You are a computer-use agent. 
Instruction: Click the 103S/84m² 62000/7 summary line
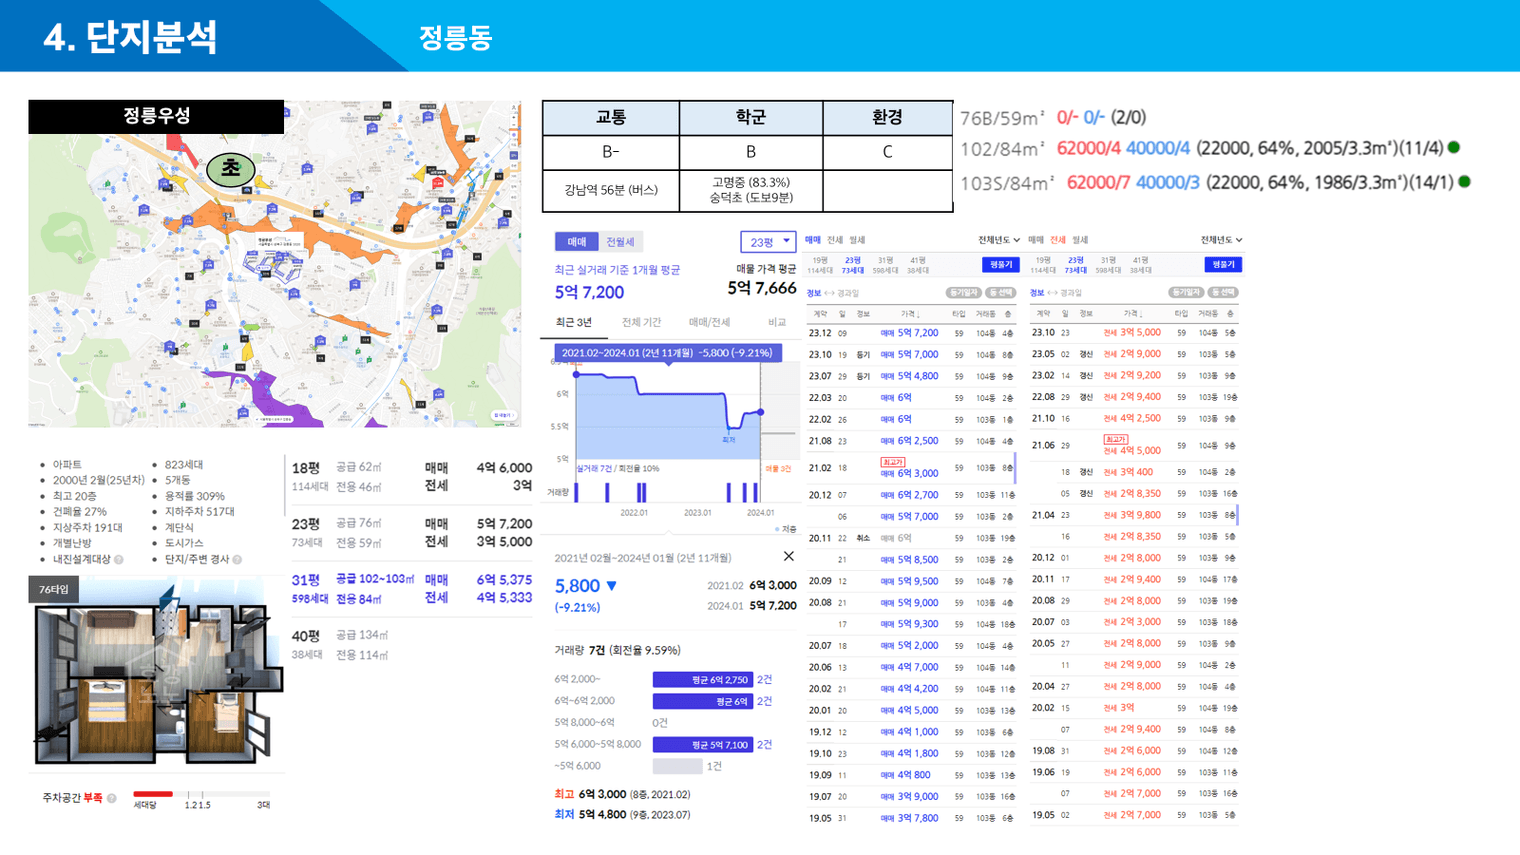coord(1215,182)
